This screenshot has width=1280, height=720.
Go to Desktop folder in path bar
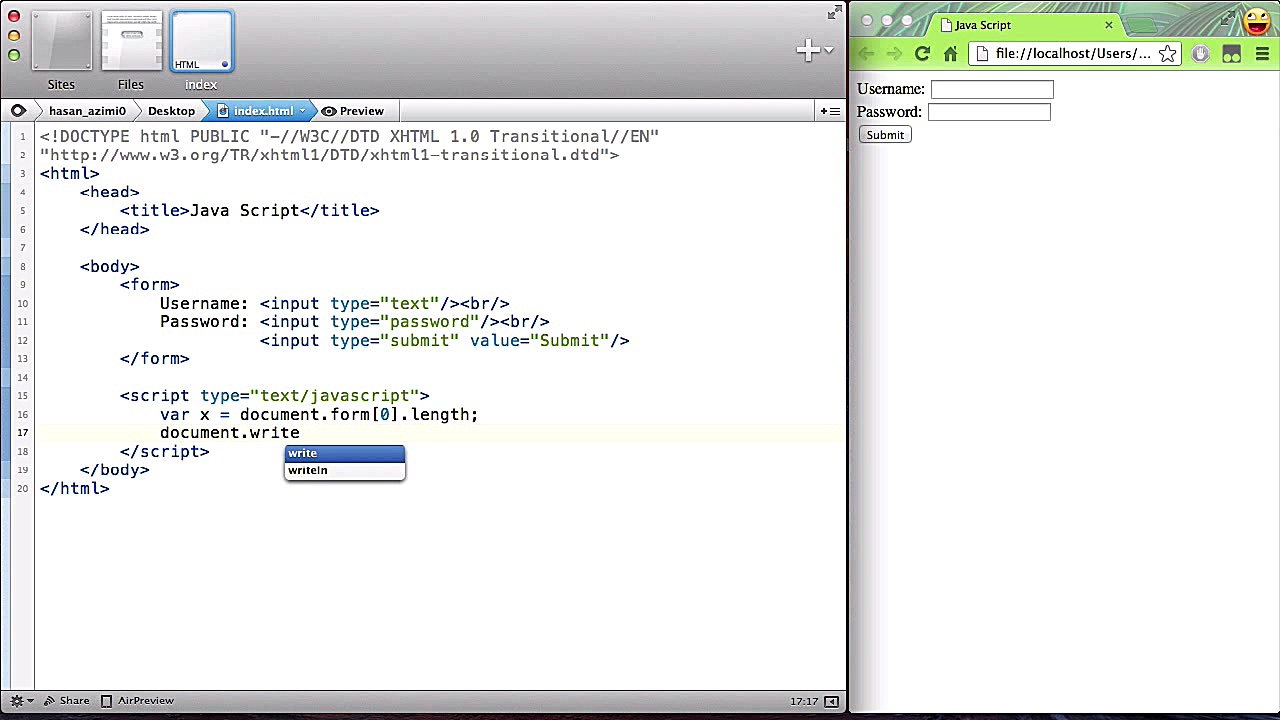tap(171, 111)
